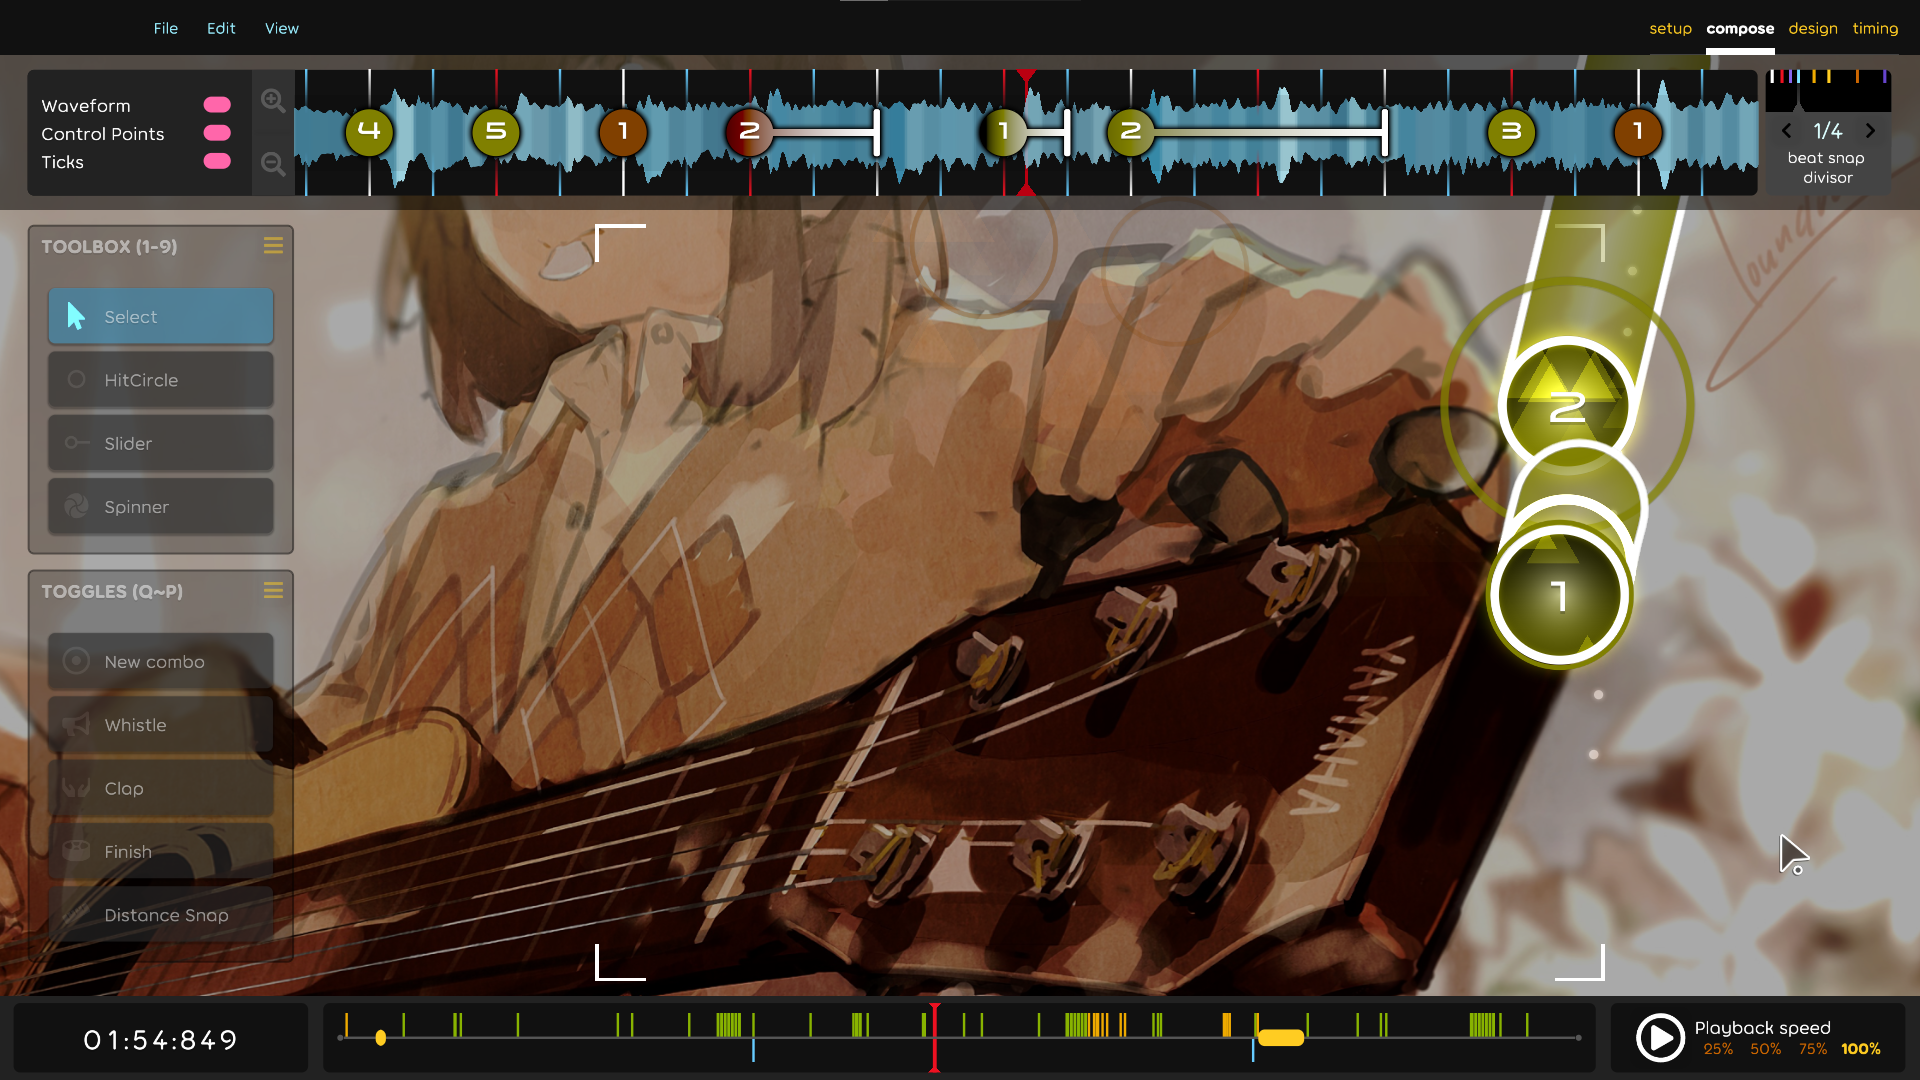Toggle the Waveform switch
The width and height of the screenshot is (1920, 1080).
[217, 105]
